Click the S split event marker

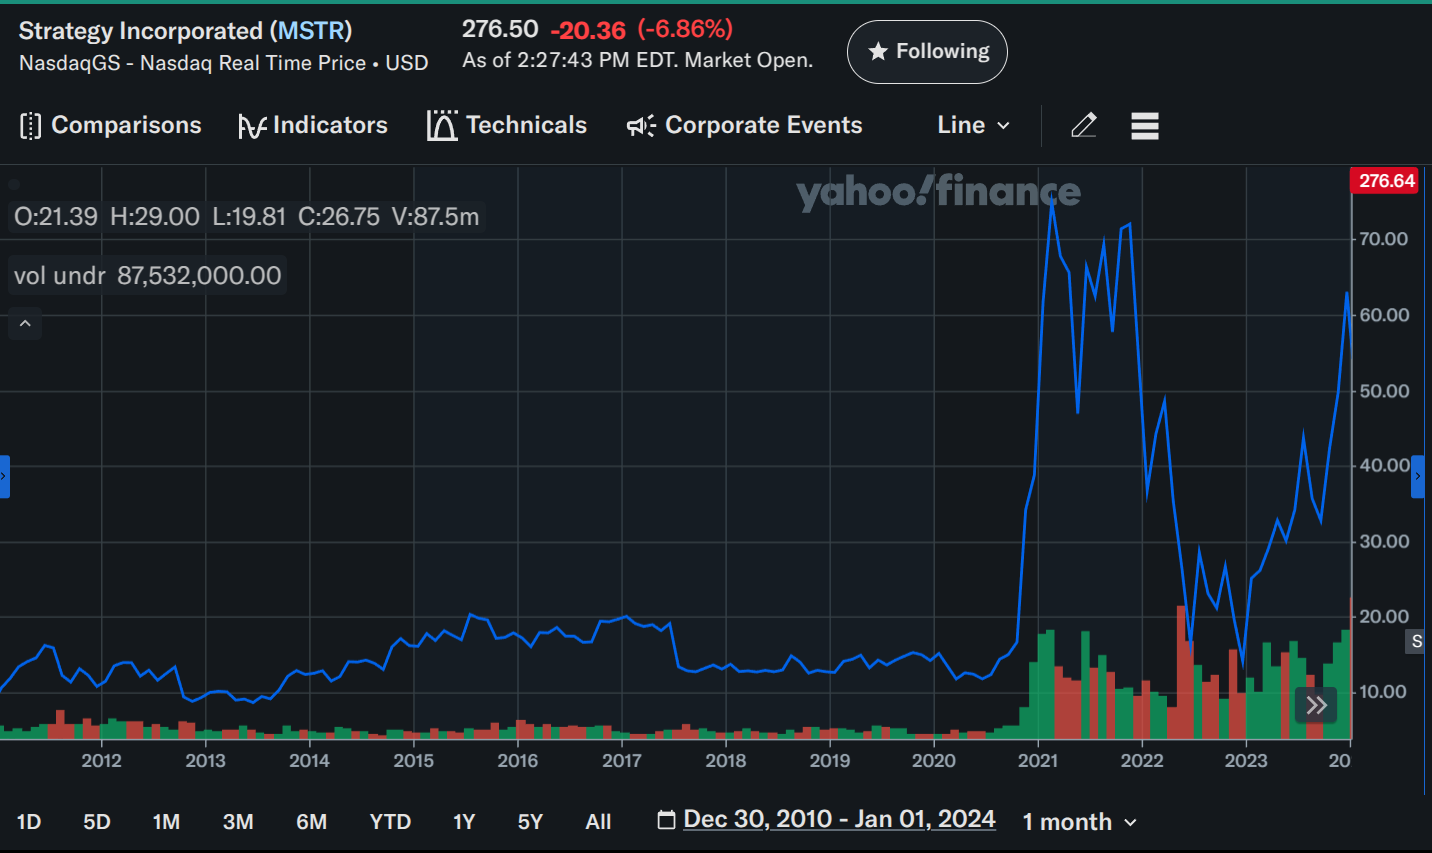(1416, 641)
